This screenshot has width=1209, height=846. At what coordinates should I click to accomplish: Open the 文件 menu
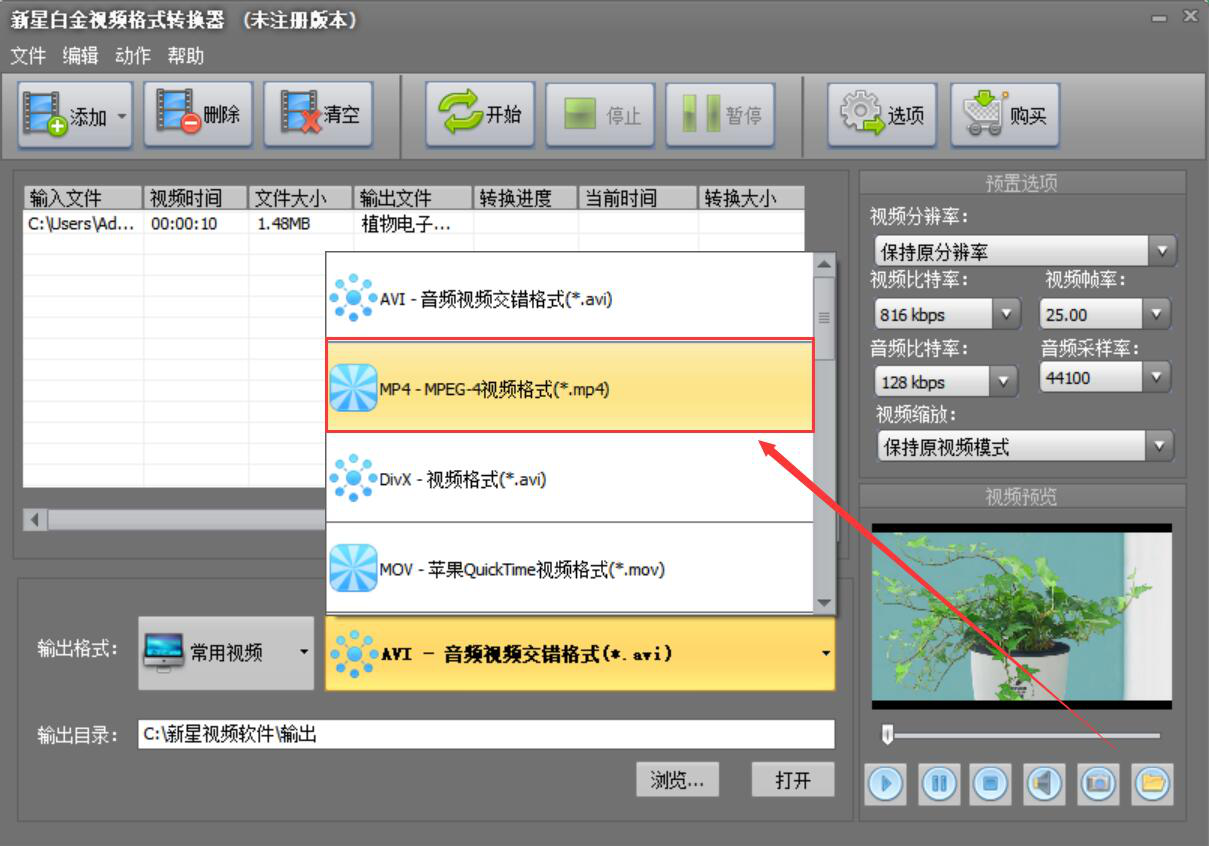coord(28,56)
